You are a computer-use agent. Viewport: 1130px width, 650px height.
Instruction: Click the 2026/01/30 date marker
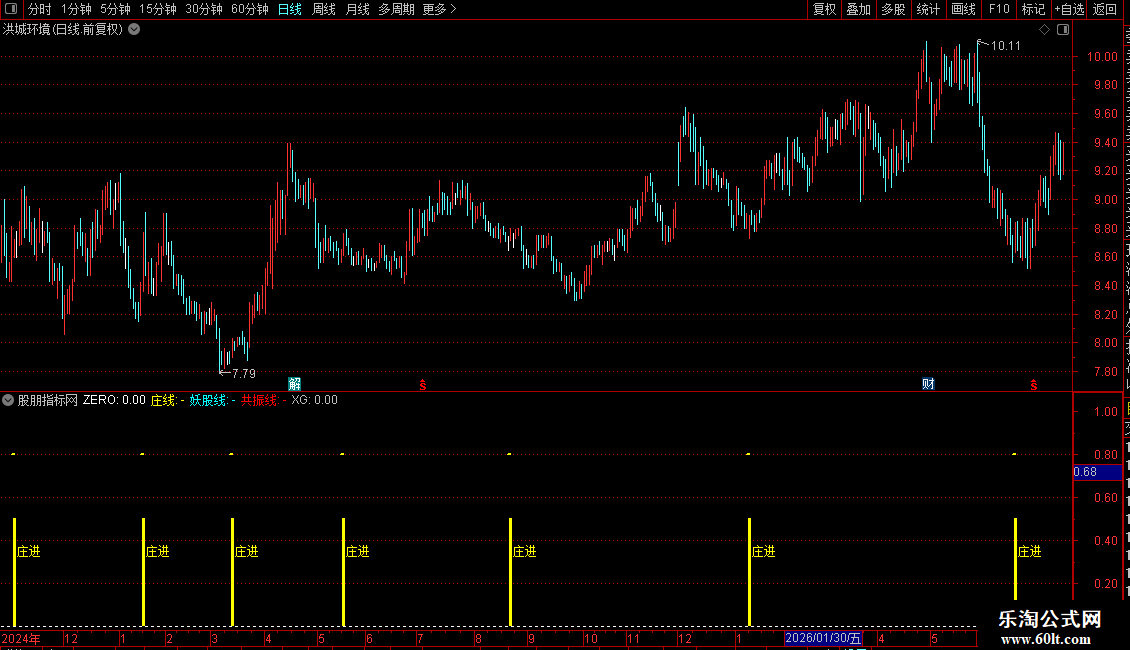[x=823, y=638]
